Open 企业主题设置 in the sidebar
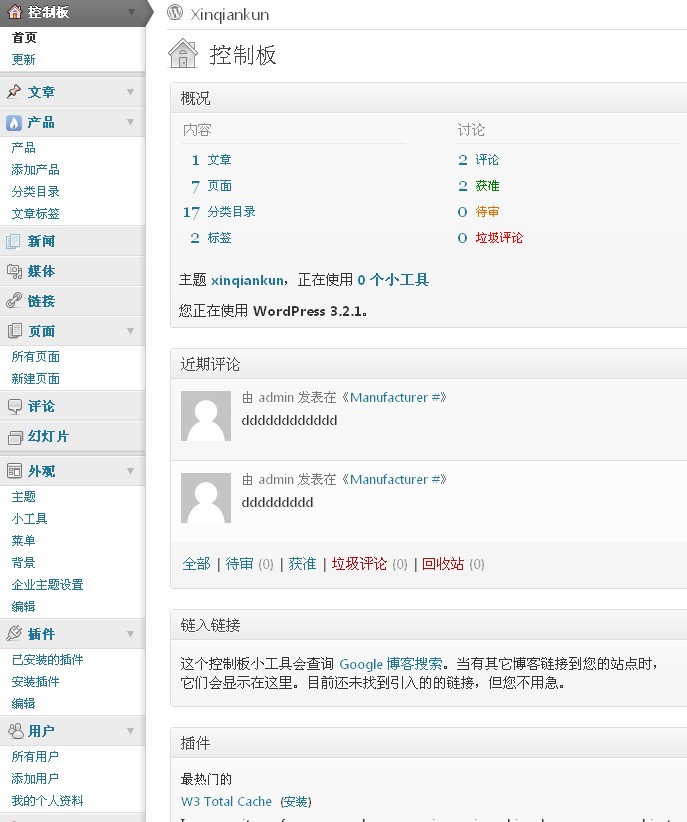Screen dimensions: 687x822 pos(48,585)
